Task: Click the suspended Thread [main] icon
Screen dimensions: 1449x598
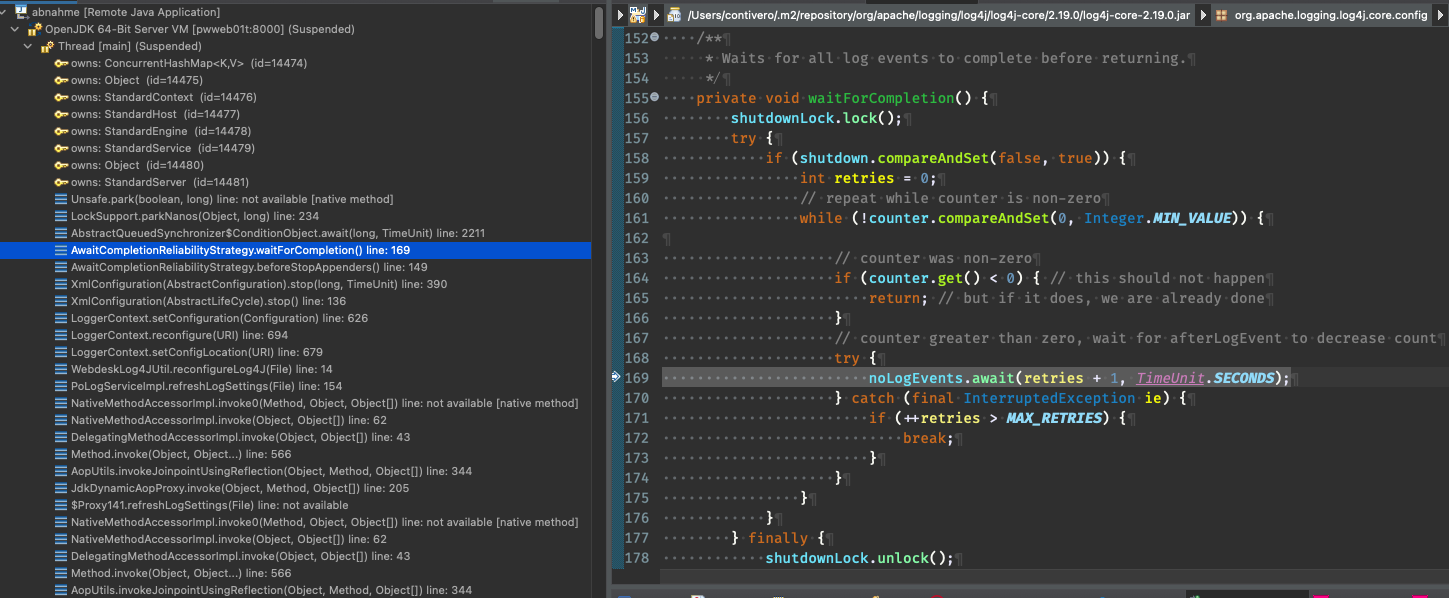Action: click(x=48, y=46)
